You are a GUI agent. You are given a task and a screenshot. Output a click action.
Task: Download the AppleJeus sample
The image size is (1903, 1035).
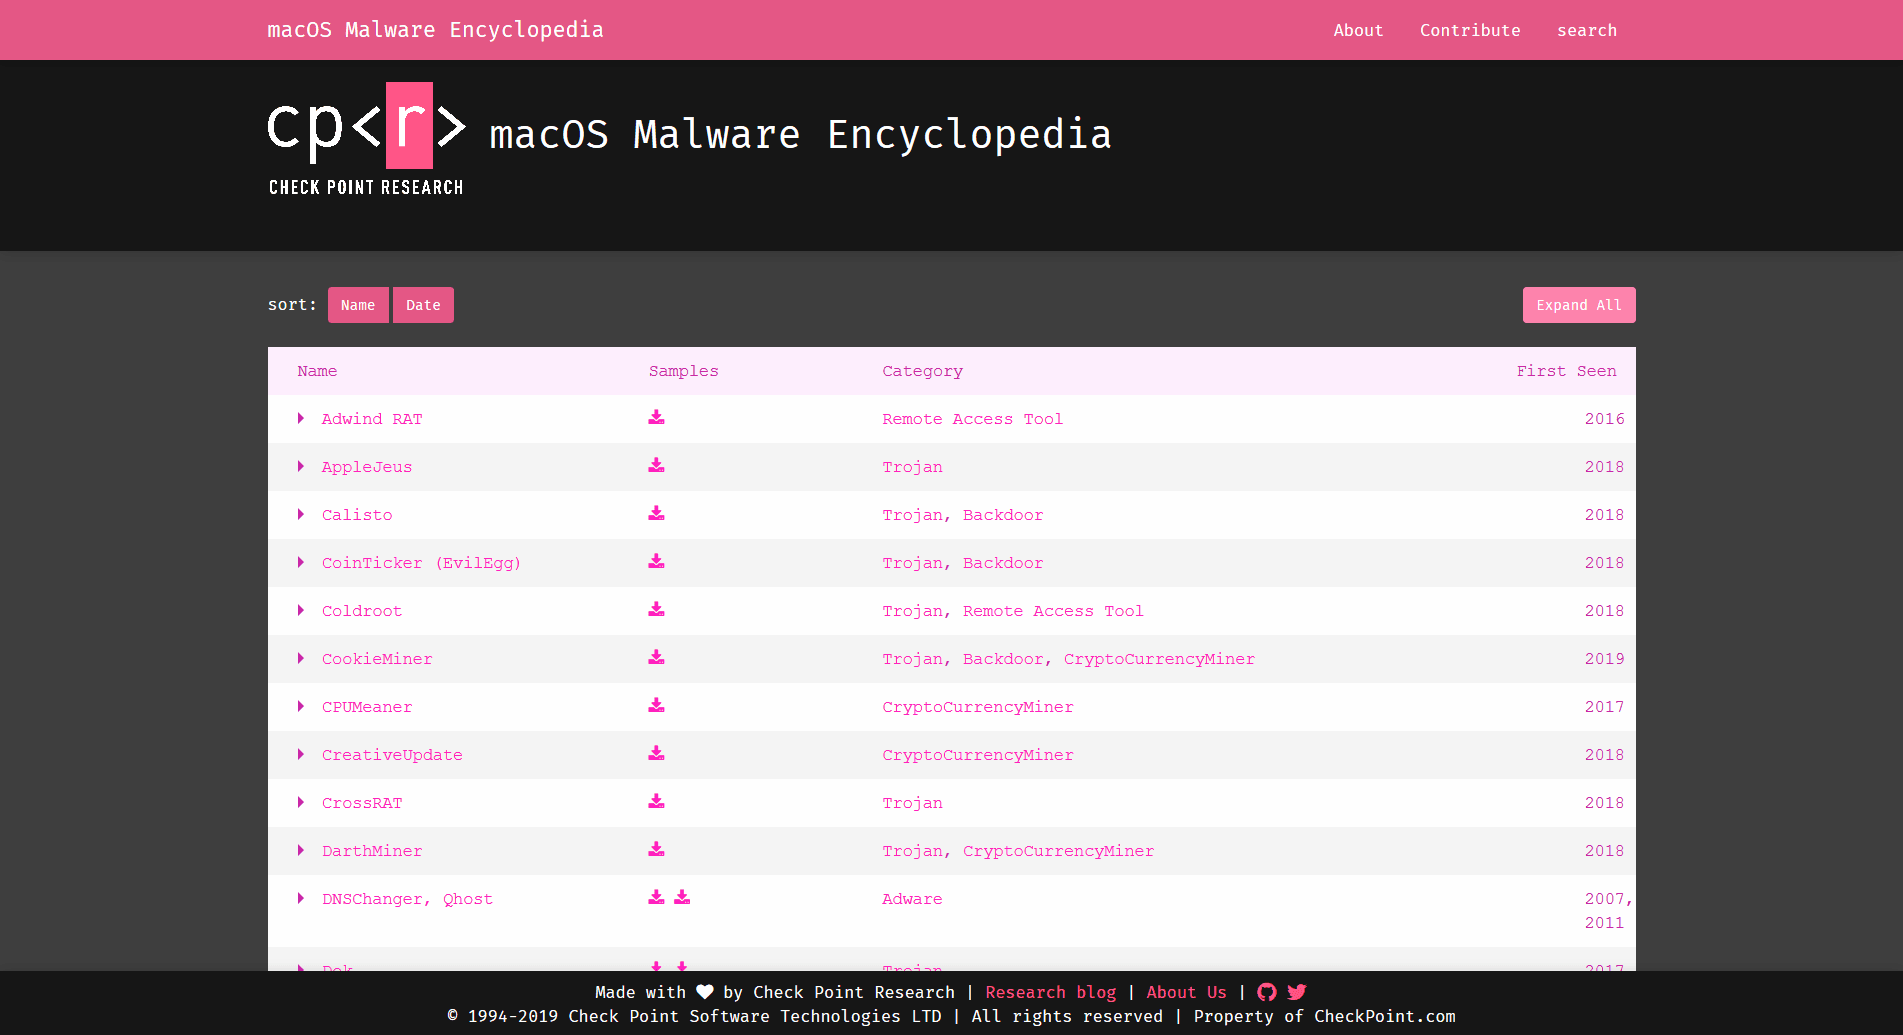pyautogui.click(x=656, y=465)
